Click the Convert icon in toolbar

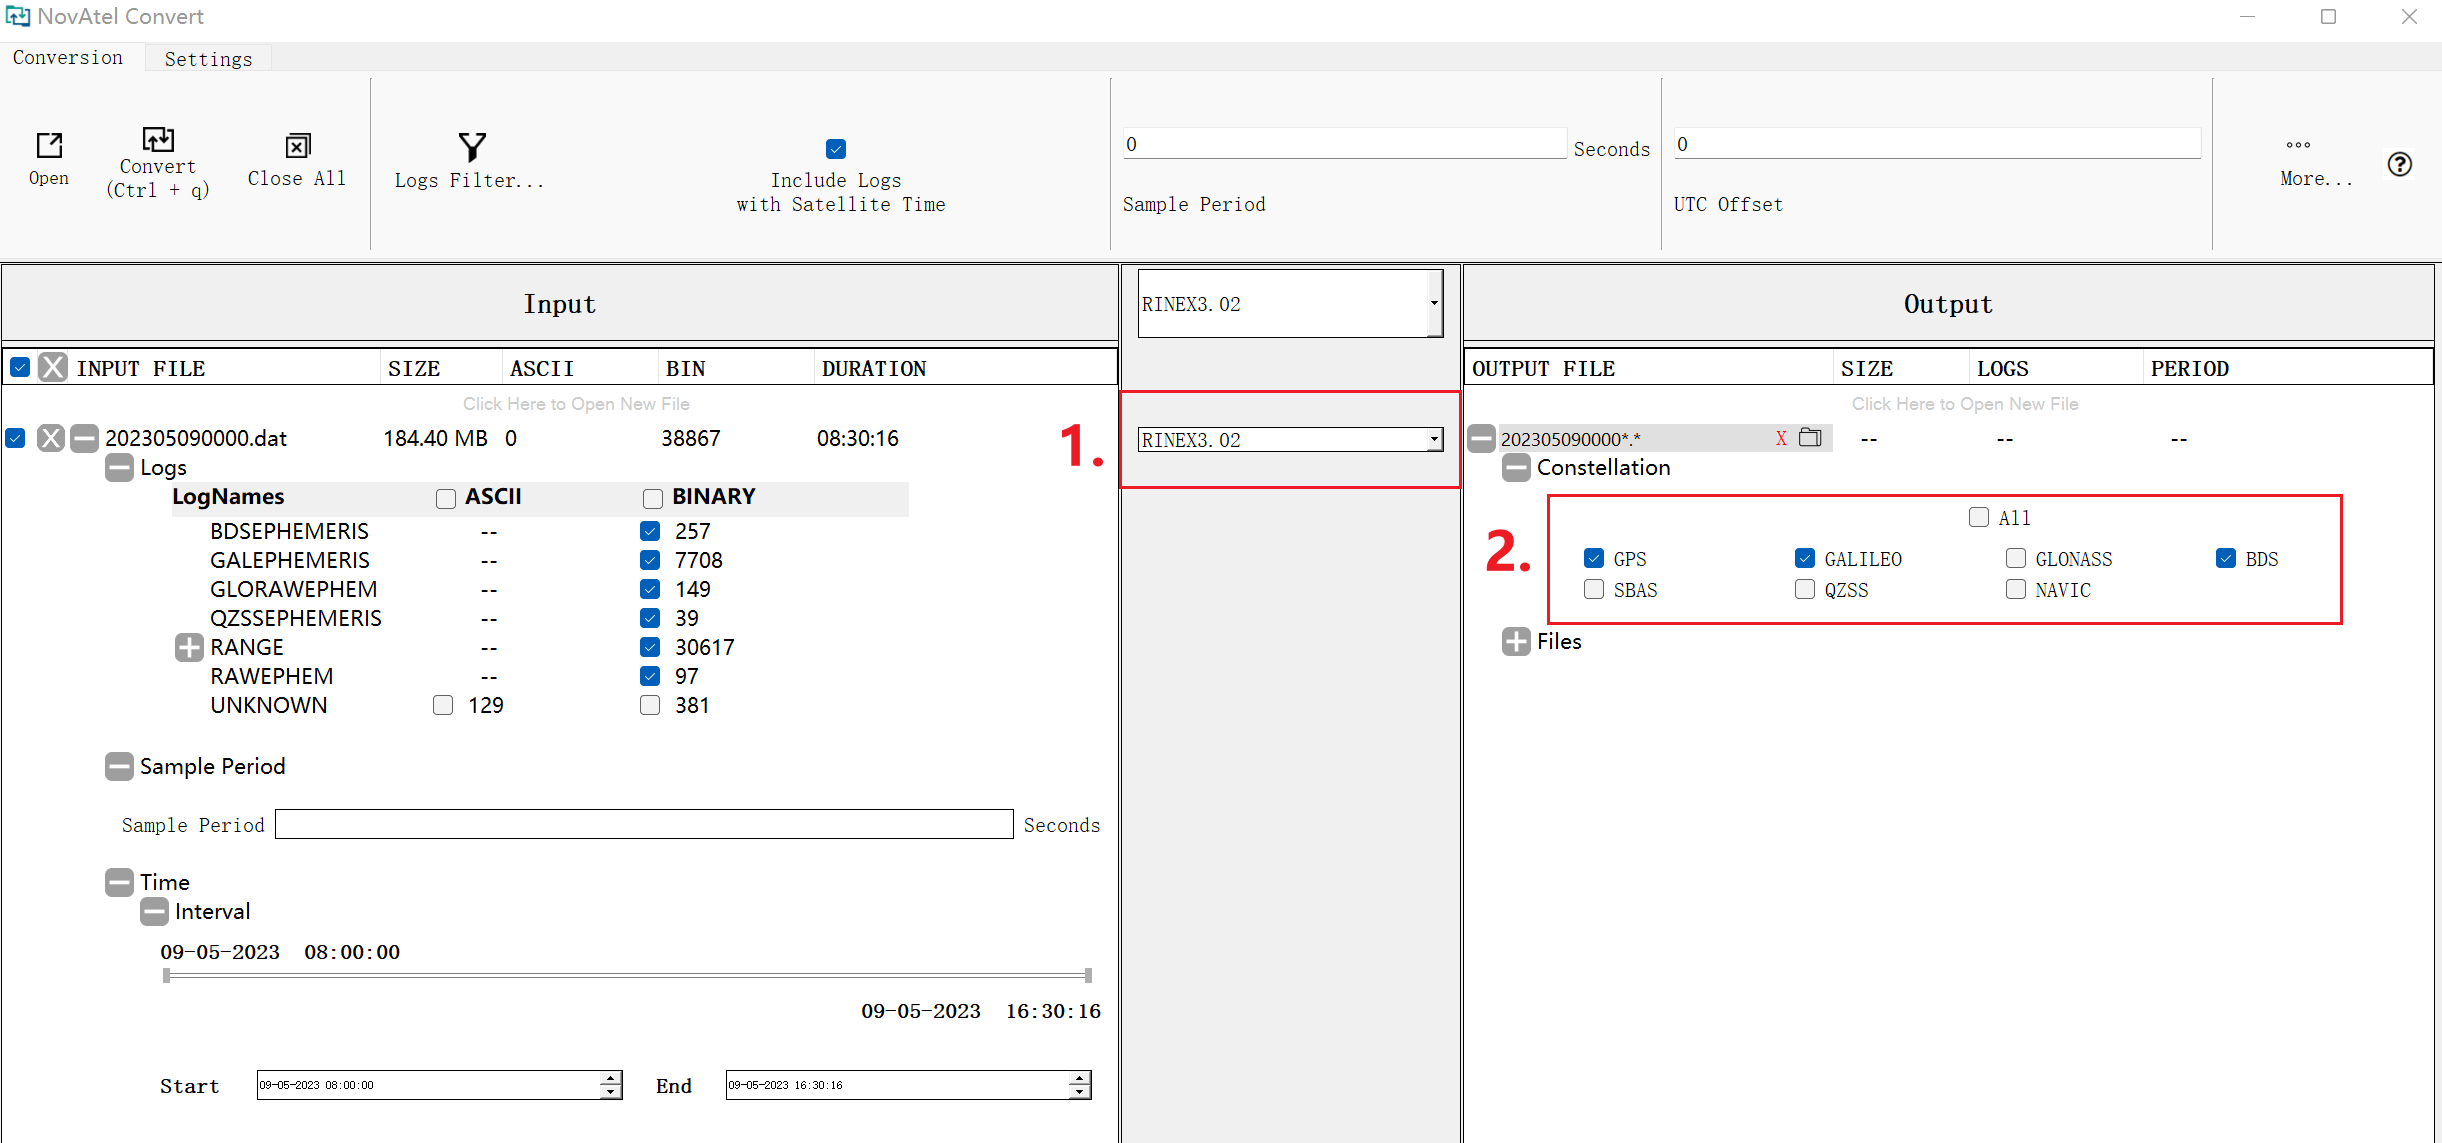158,139
